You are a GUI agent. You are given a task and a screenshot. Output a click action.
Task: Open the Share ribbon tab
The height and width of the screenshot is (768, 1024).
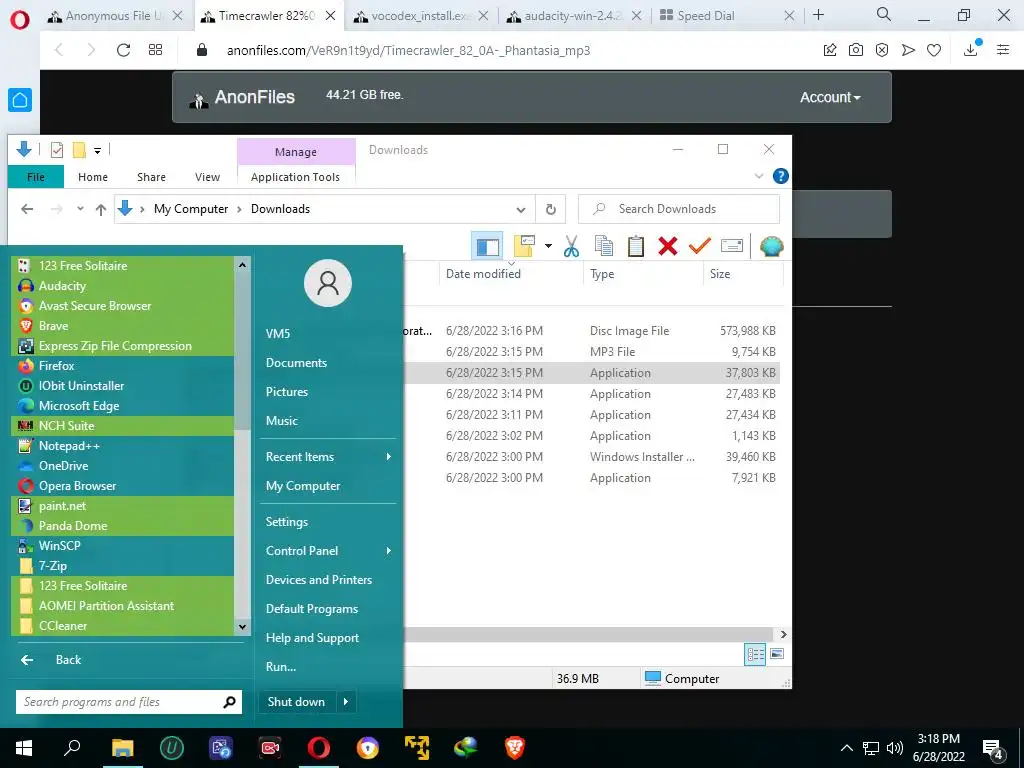151,177
